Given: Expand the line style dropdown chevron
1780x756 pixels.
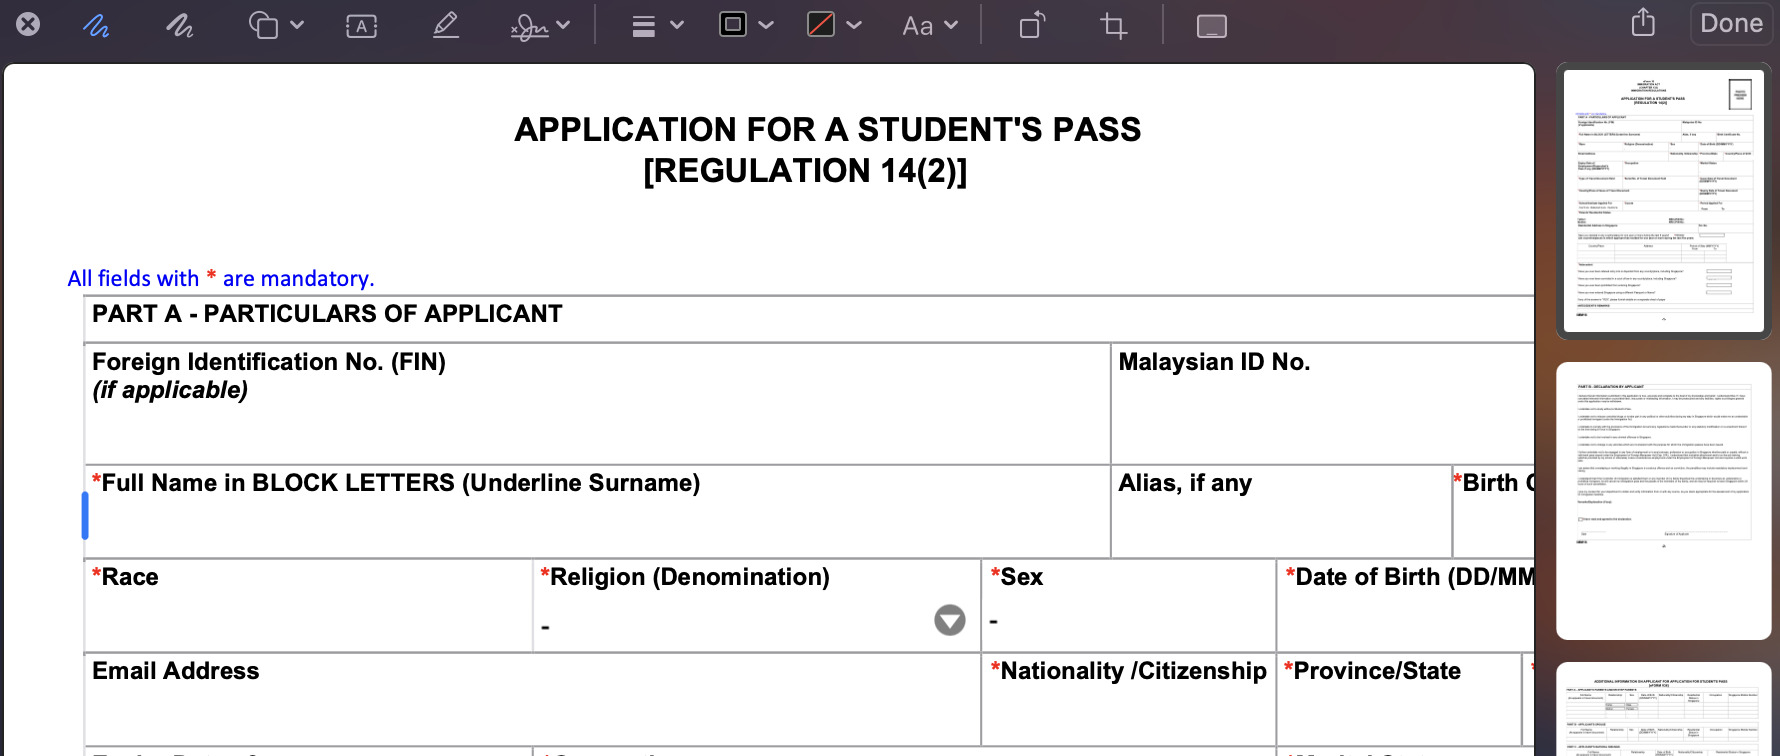Looking at the screenshot, I should click(677, 25).
